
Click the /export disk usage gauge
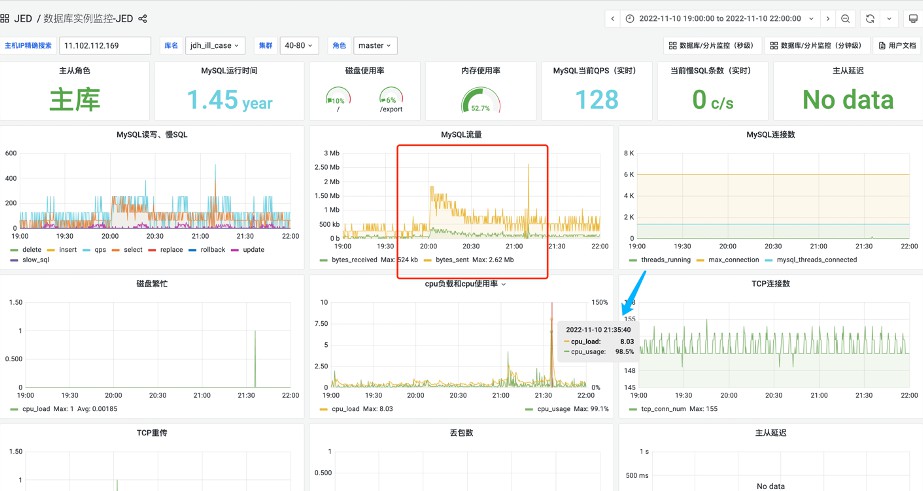point(391,99)
